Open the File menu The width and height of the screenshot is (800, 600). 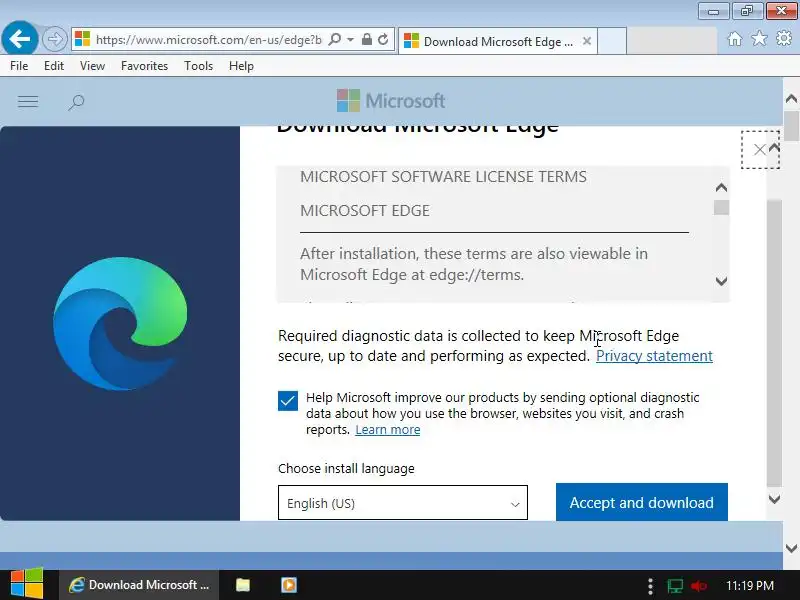(x=19, y=66)
